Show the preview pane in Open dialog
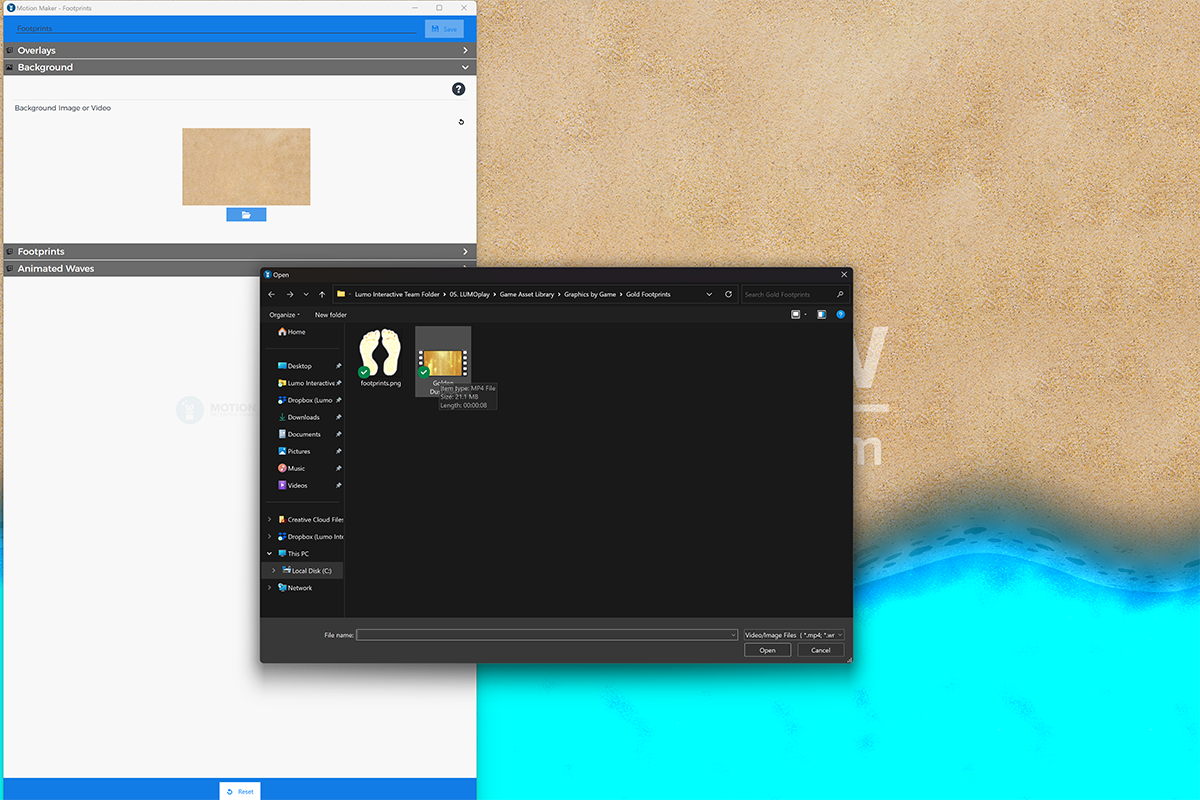 point(821,314)
